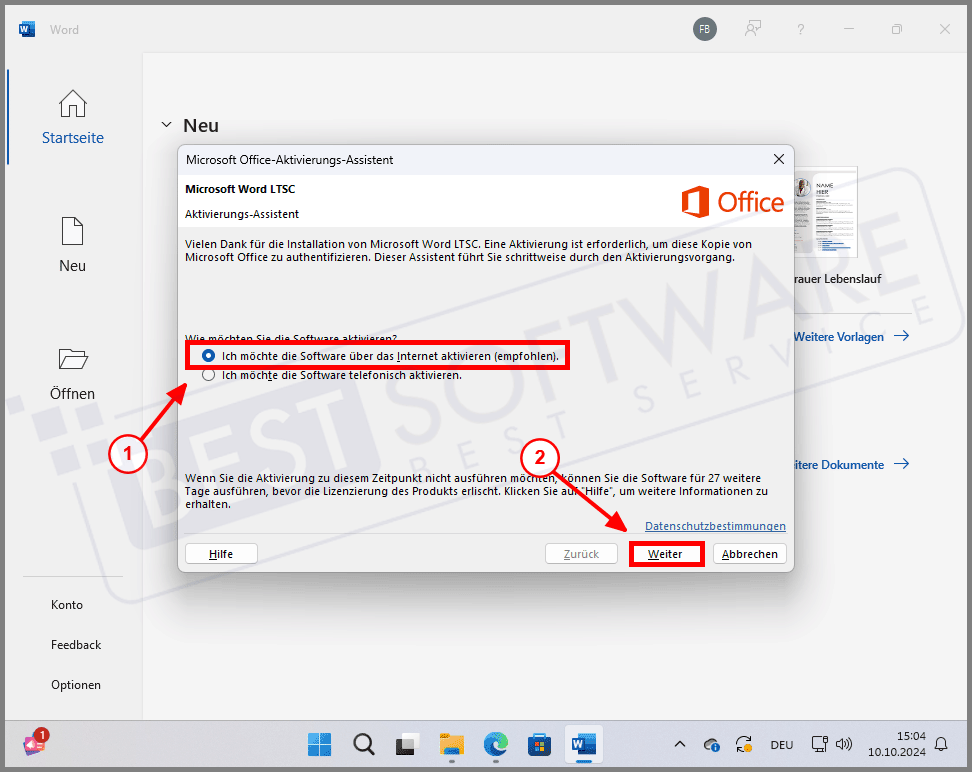Click the OneDrive cloud tray icon
The width and height of the screenshot is (972, 772).
[711, 745]
